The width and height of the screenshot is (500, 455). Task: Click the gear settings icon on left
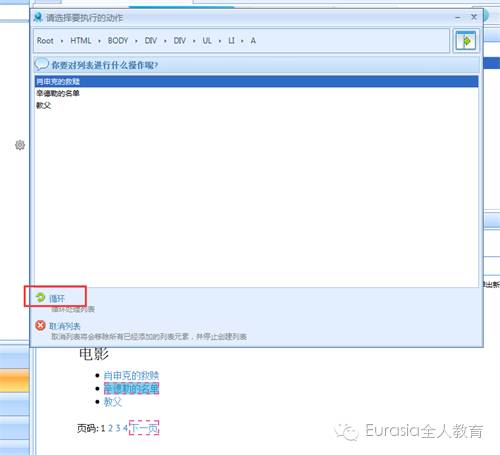(20, 145)
